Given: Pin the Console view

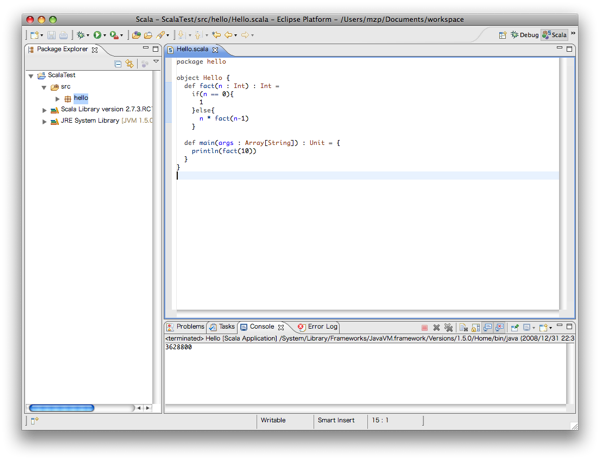Looking at the screenshot, I should pos(515,328).
